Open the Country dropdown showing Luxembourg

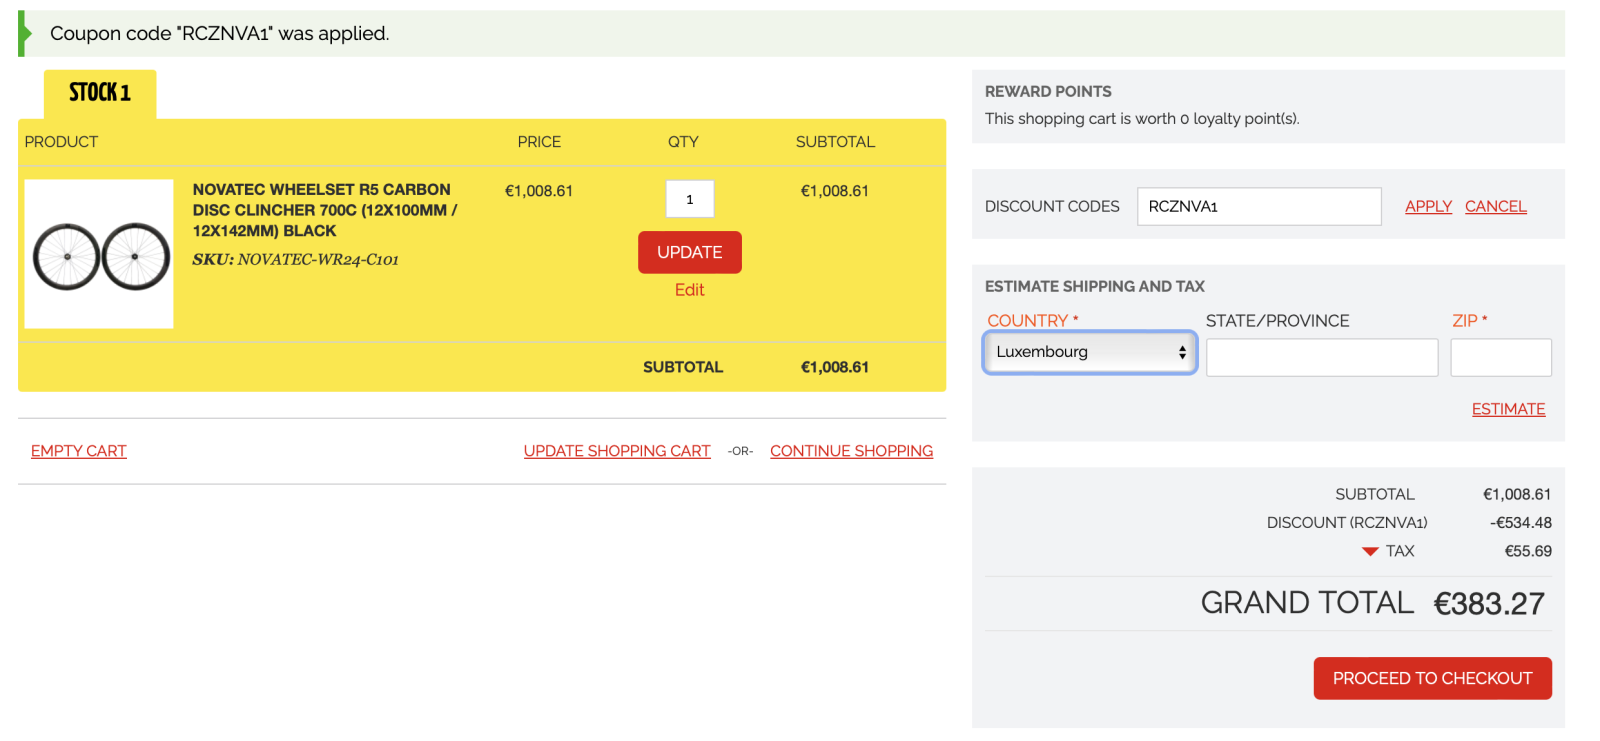1090,352
